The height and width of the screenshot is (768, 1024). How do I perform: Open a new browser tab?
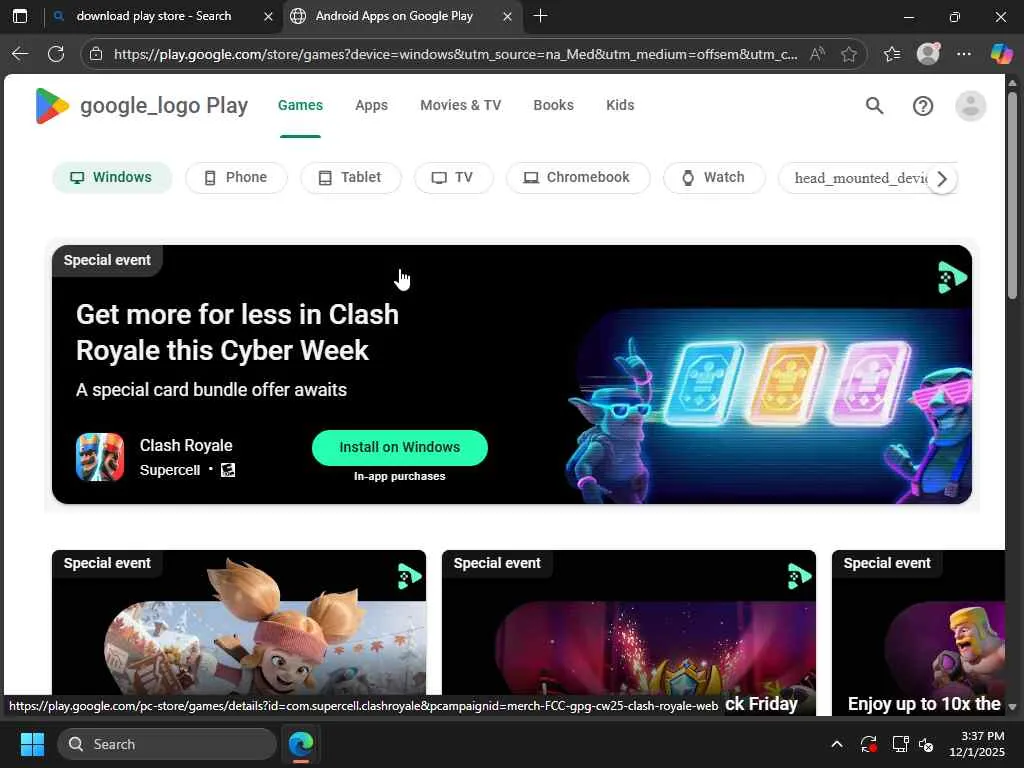[540, 16]
